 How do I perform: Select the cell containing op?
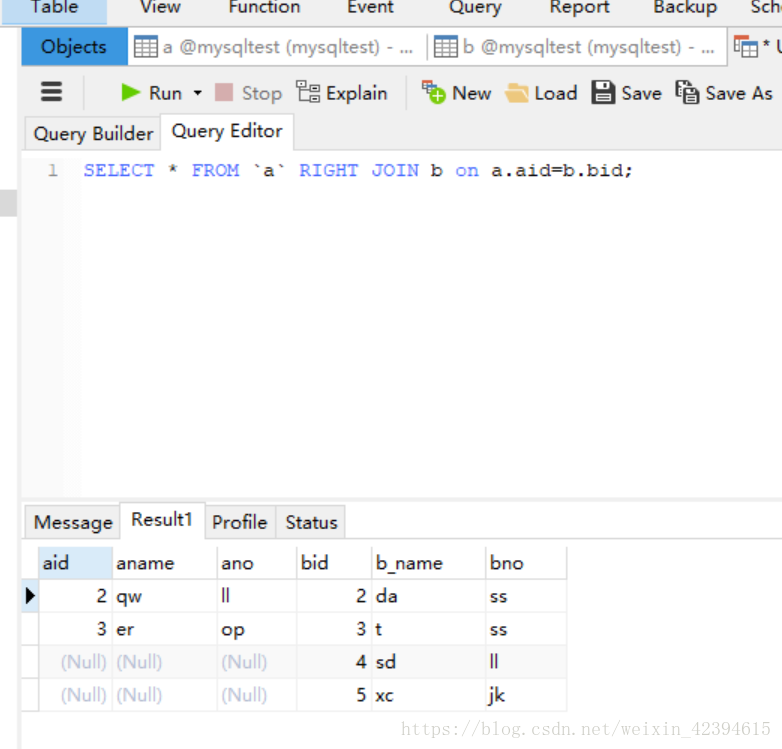pyautogui.click(x=257, y=629)
